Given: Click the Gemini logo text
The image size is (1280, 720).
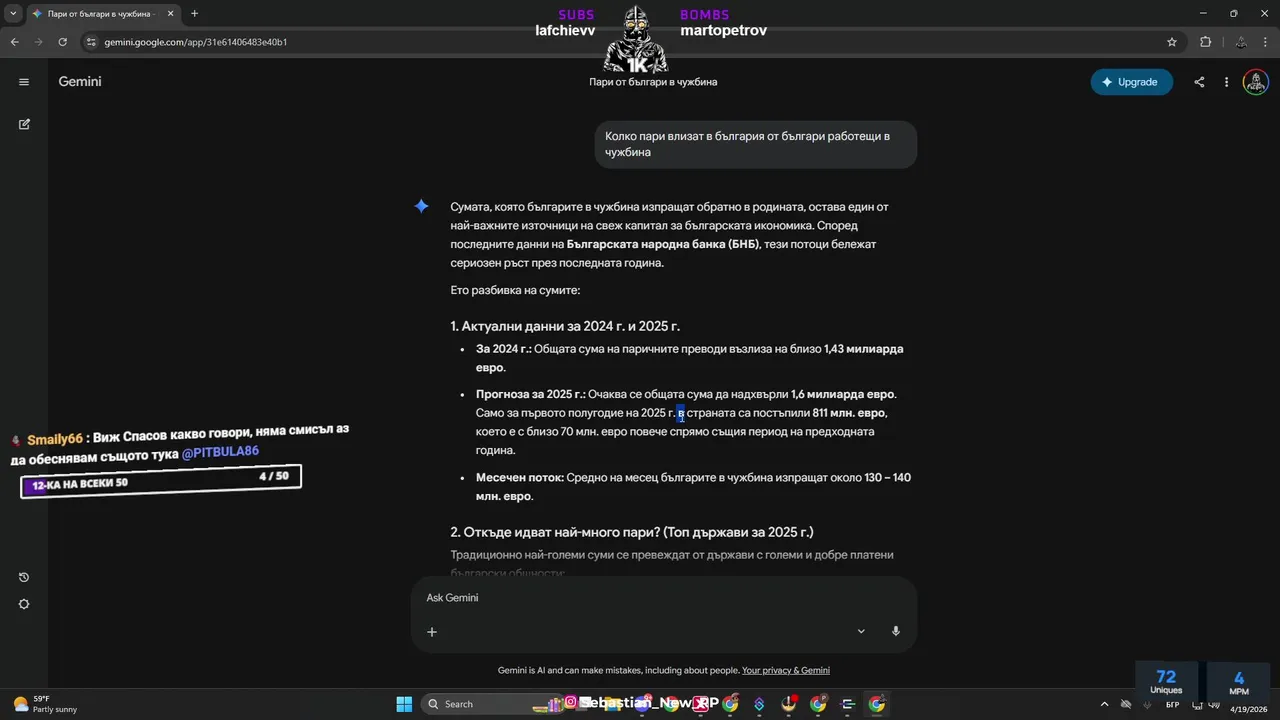Looking at the screenshot, I should (x=80, y=82).
